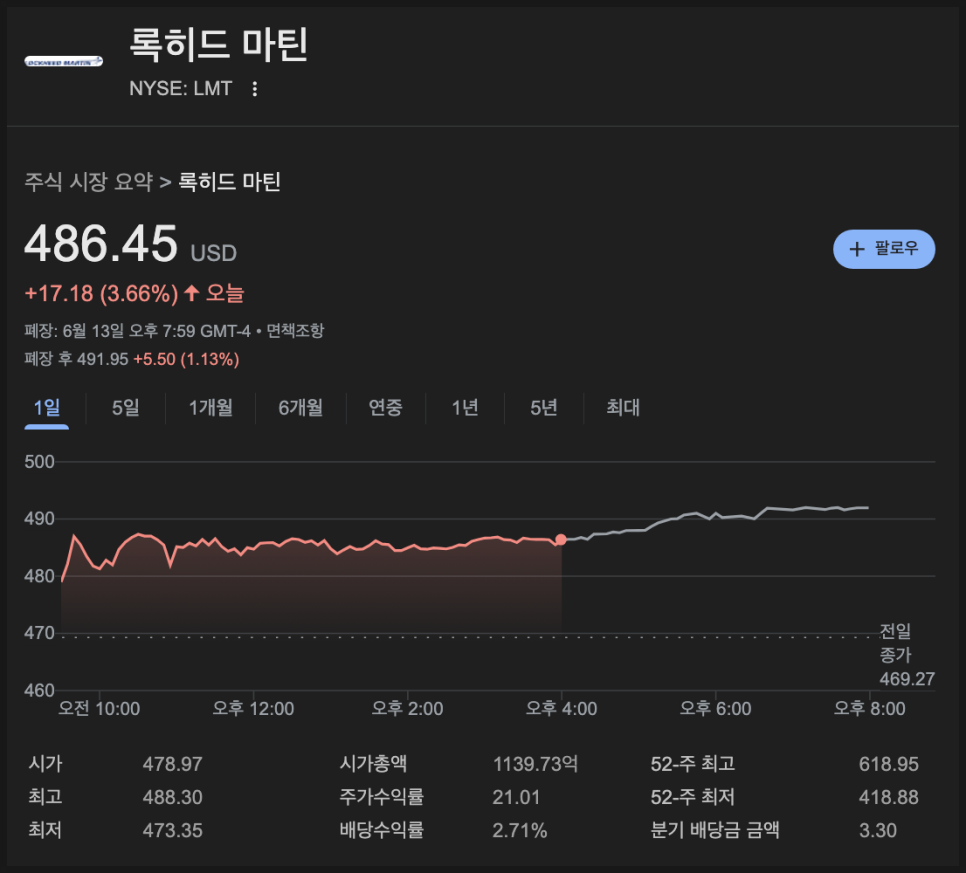Image resolution: width=966 pixels, height=873 pixels.
Task: Select the 연중 chart tab
Action: click(x=386, y=407)
